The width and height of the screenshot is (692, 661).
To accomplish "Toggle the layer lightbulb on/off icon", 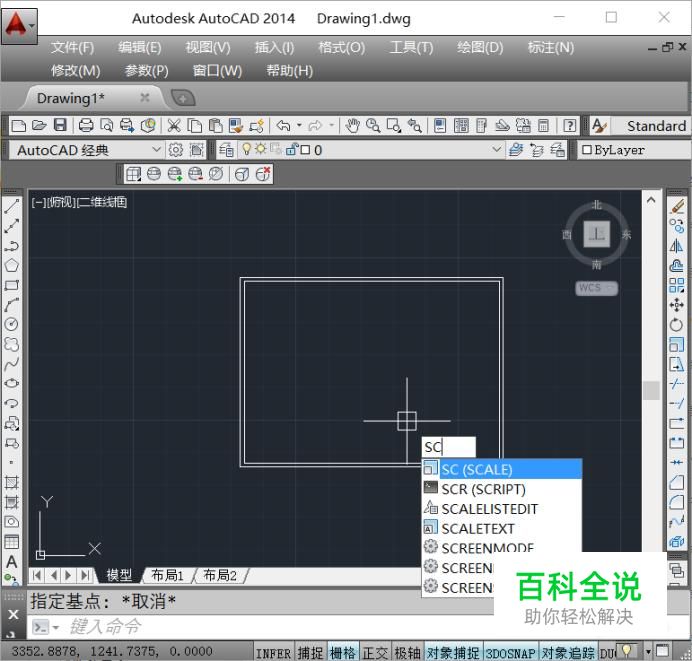I will pyautogui.click(x=247, y=149).
